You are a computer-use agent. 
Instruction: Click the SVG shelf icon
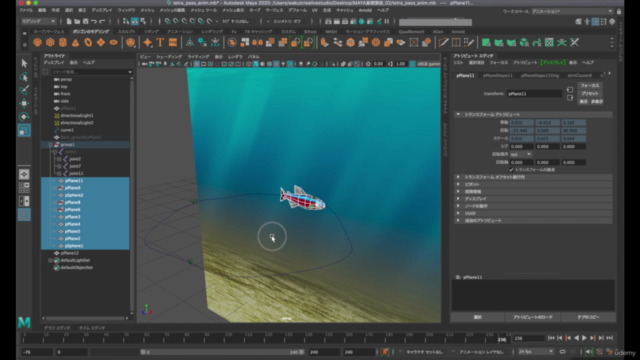tap(173, 42)
